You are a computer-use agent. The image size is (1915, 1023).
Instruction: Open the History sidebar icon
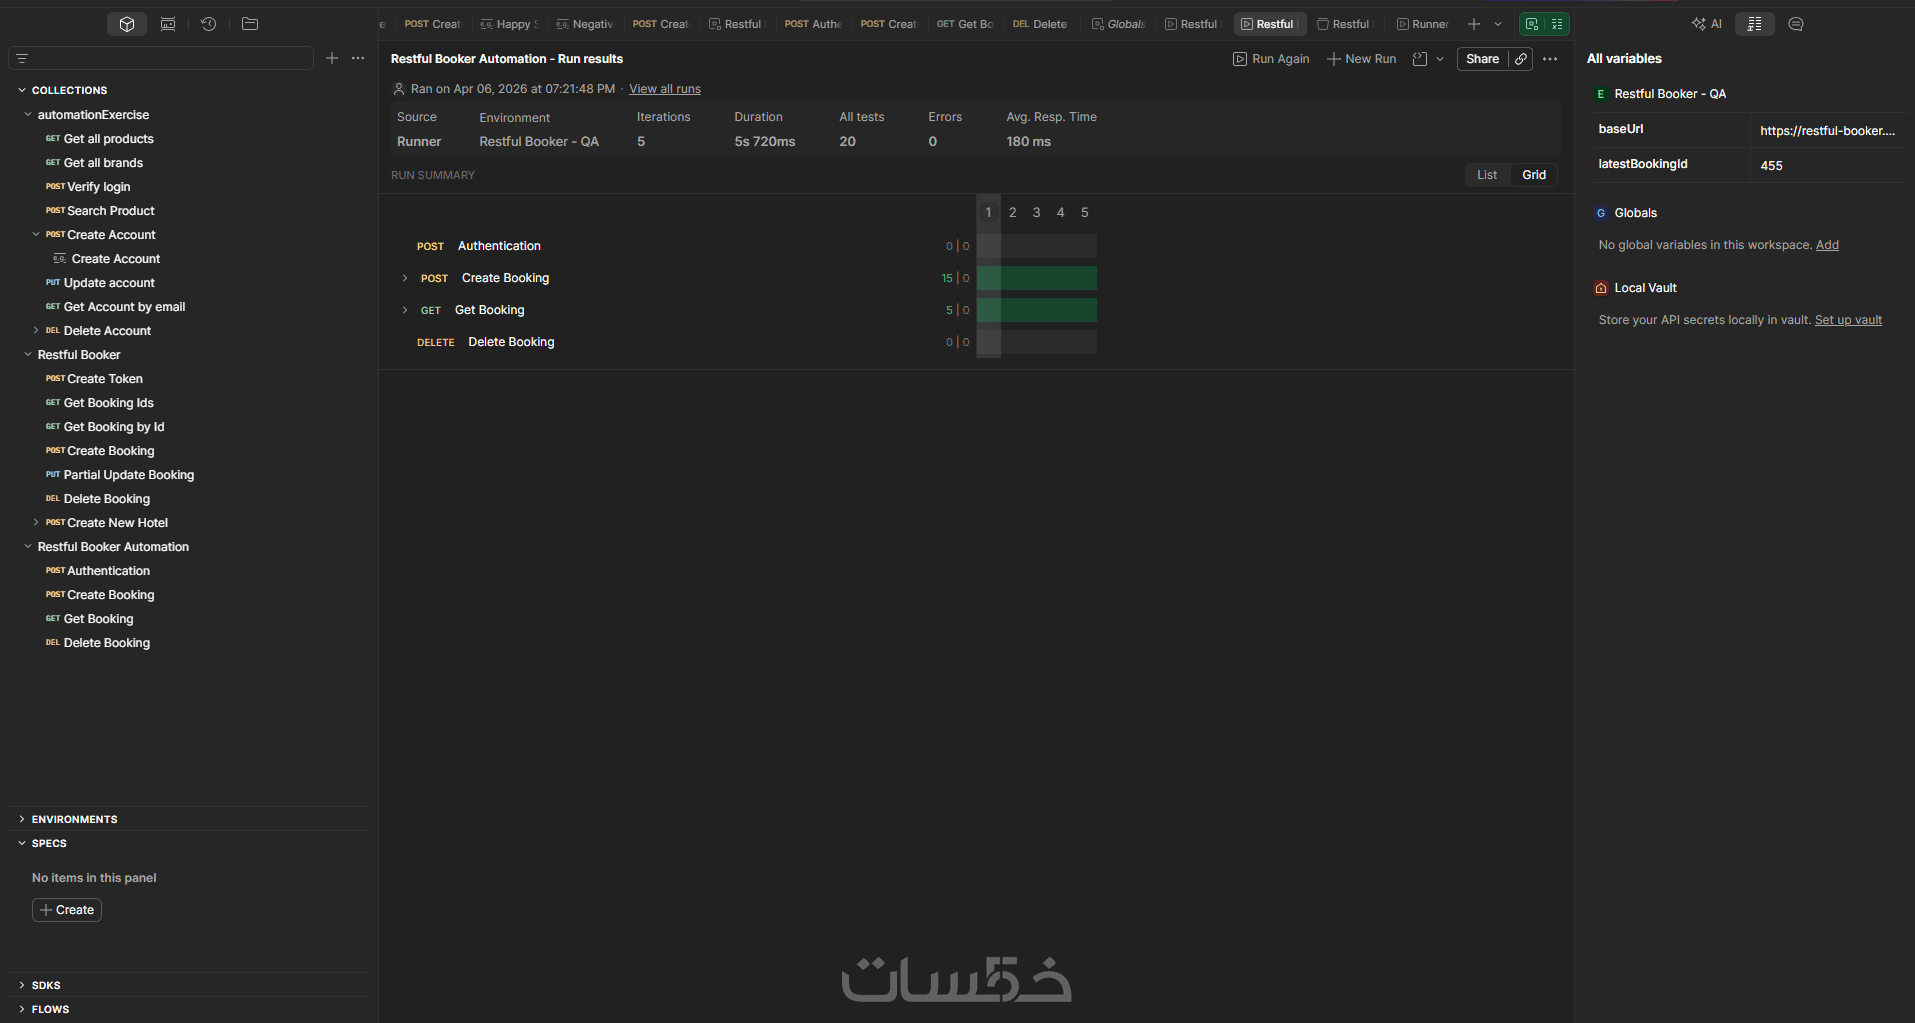208,24
